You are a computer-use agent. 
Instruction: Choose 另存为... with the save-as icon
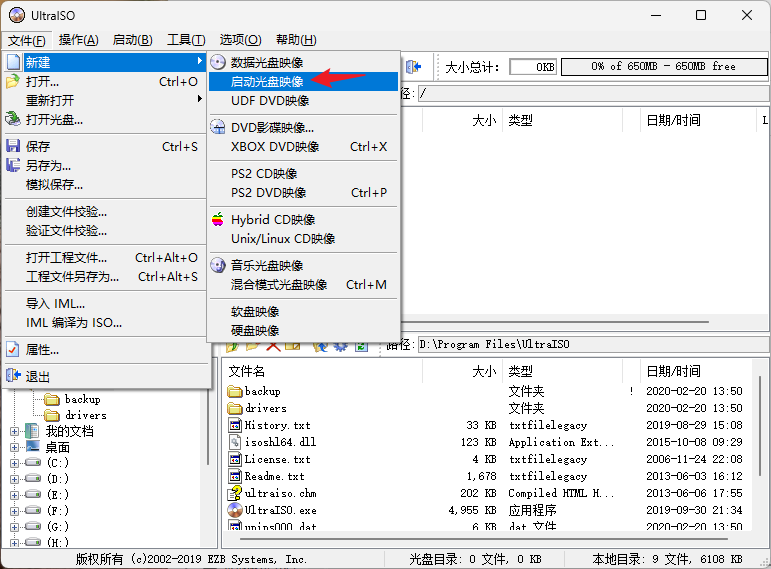coord(105,166)
